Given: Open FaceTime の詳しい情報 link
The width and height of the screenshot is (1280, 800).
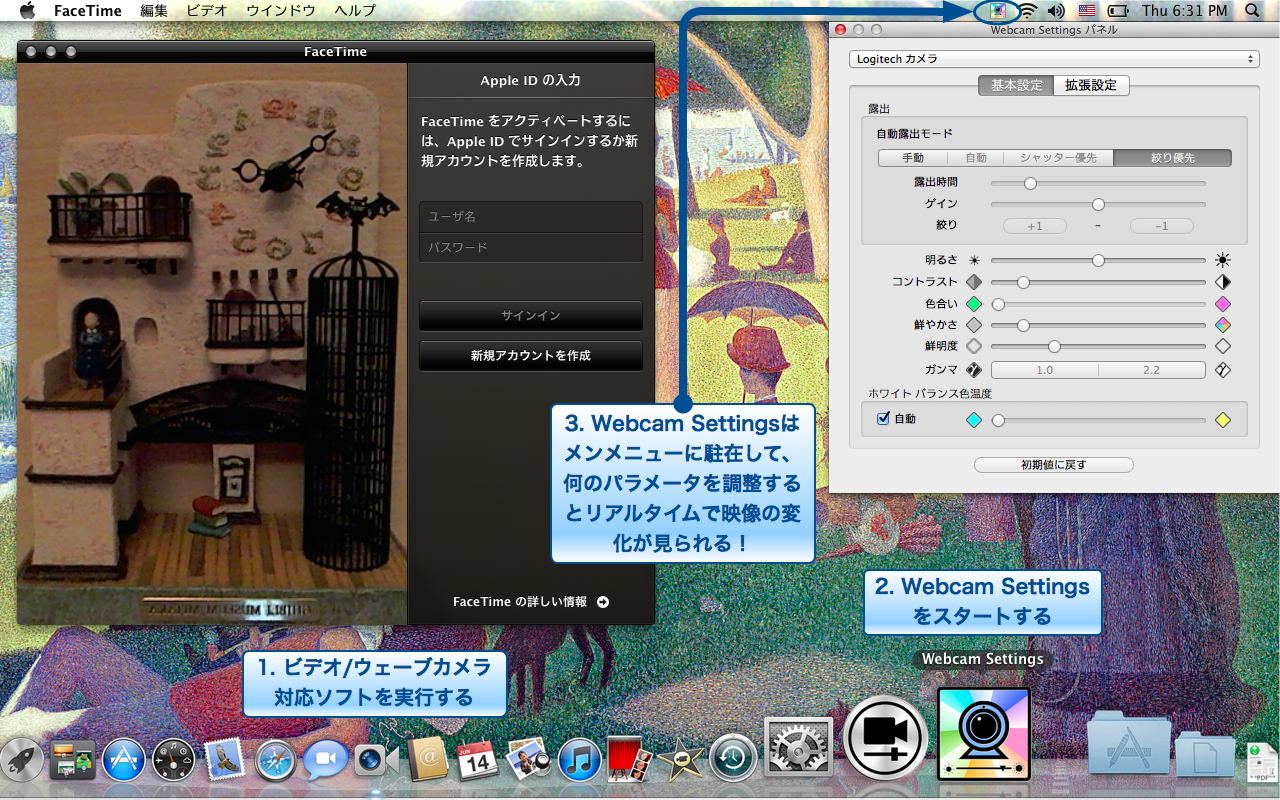Looking at the screenshot, I should point(531,602).
